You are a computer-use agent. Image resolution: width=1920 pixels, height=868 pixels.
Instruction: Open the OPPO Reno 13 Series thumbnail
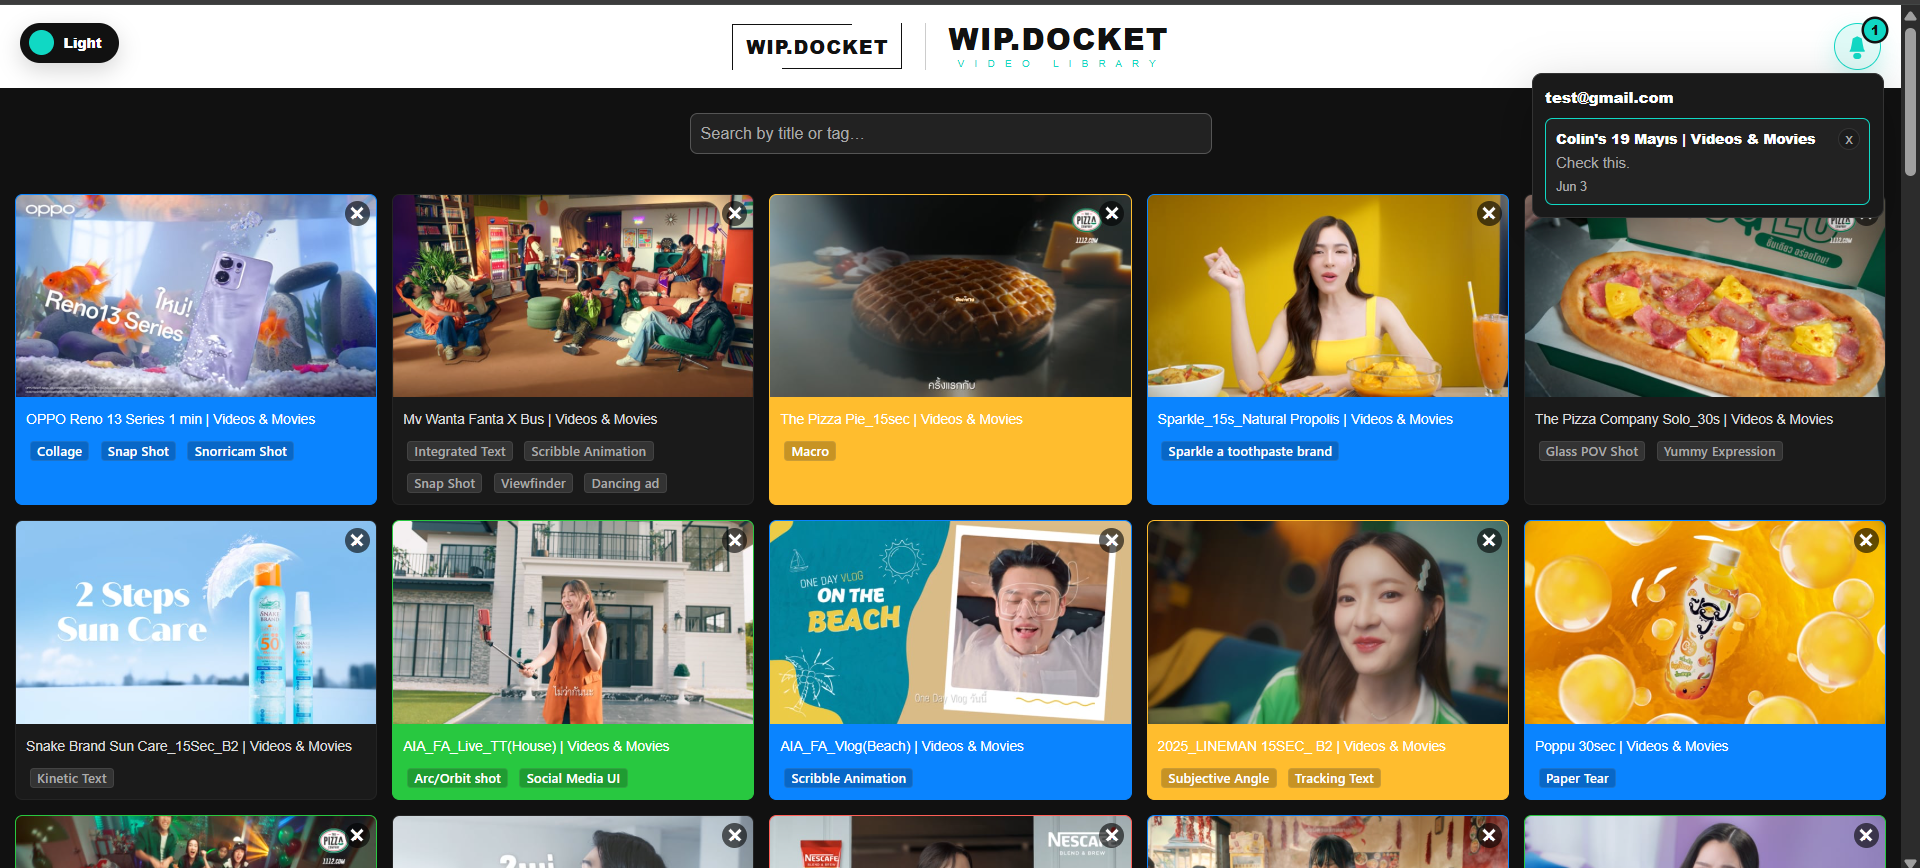tap(196, 296)
